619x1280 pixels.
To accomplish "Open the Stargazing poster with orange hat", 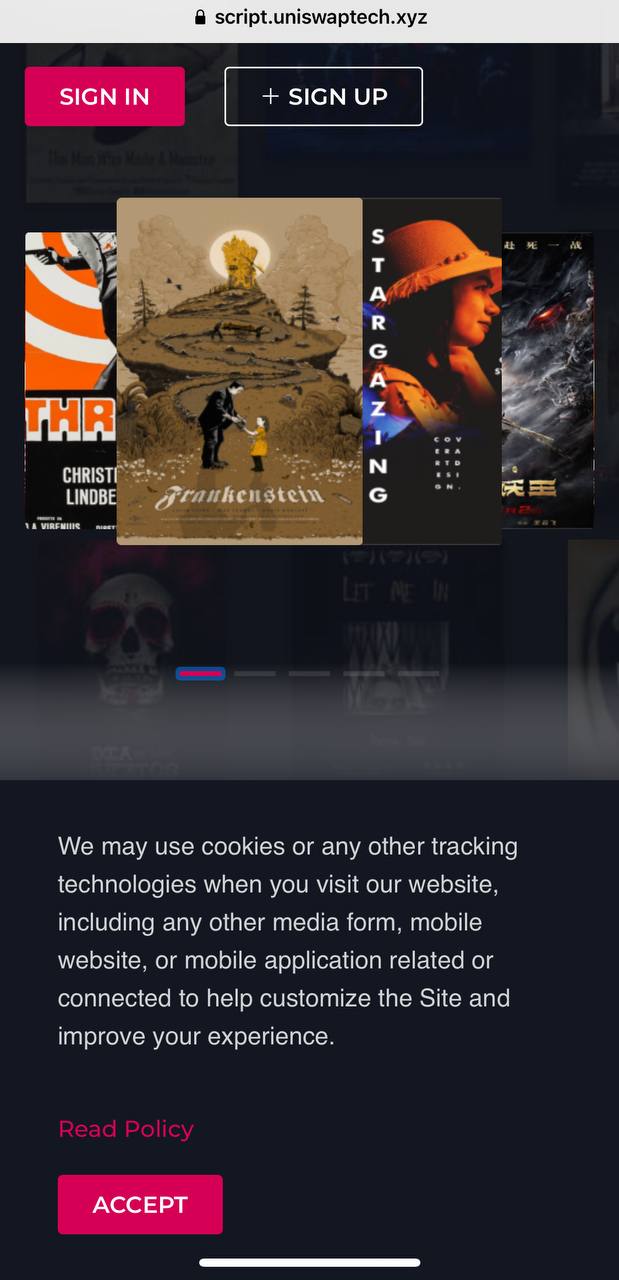I will [x=432, y=371].
